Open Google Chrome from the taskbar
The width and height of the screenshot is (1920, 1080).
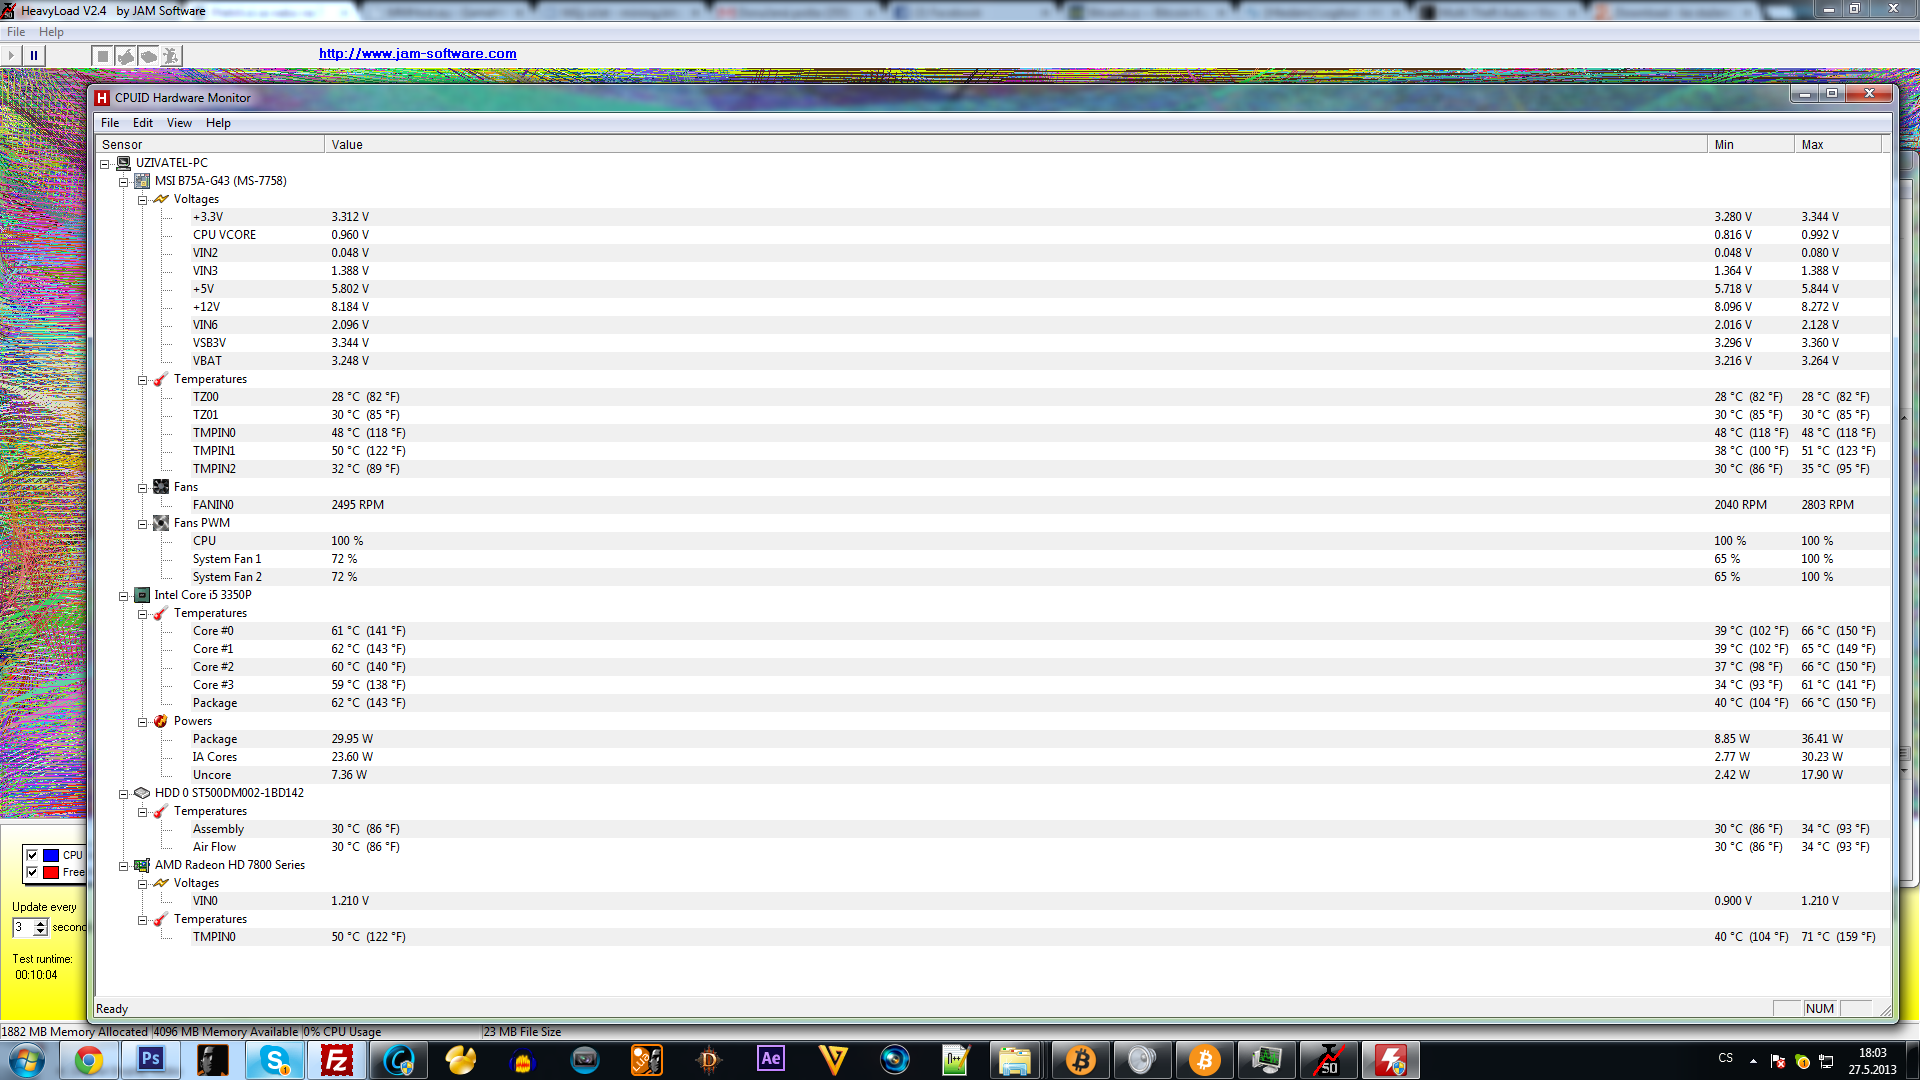89,1060
